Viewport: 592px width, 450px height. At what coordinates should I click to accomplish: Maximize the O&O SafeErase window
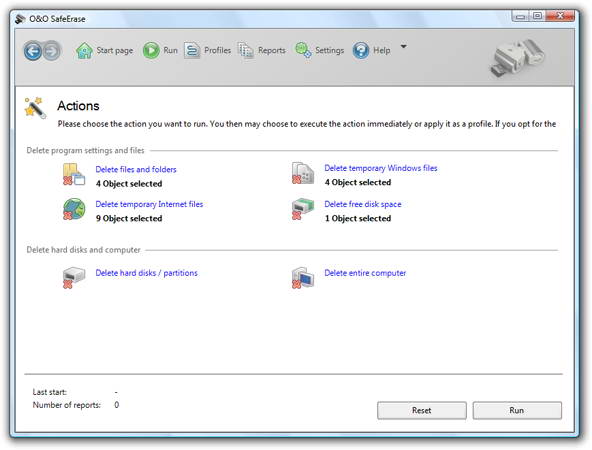(x=537, y=16)
